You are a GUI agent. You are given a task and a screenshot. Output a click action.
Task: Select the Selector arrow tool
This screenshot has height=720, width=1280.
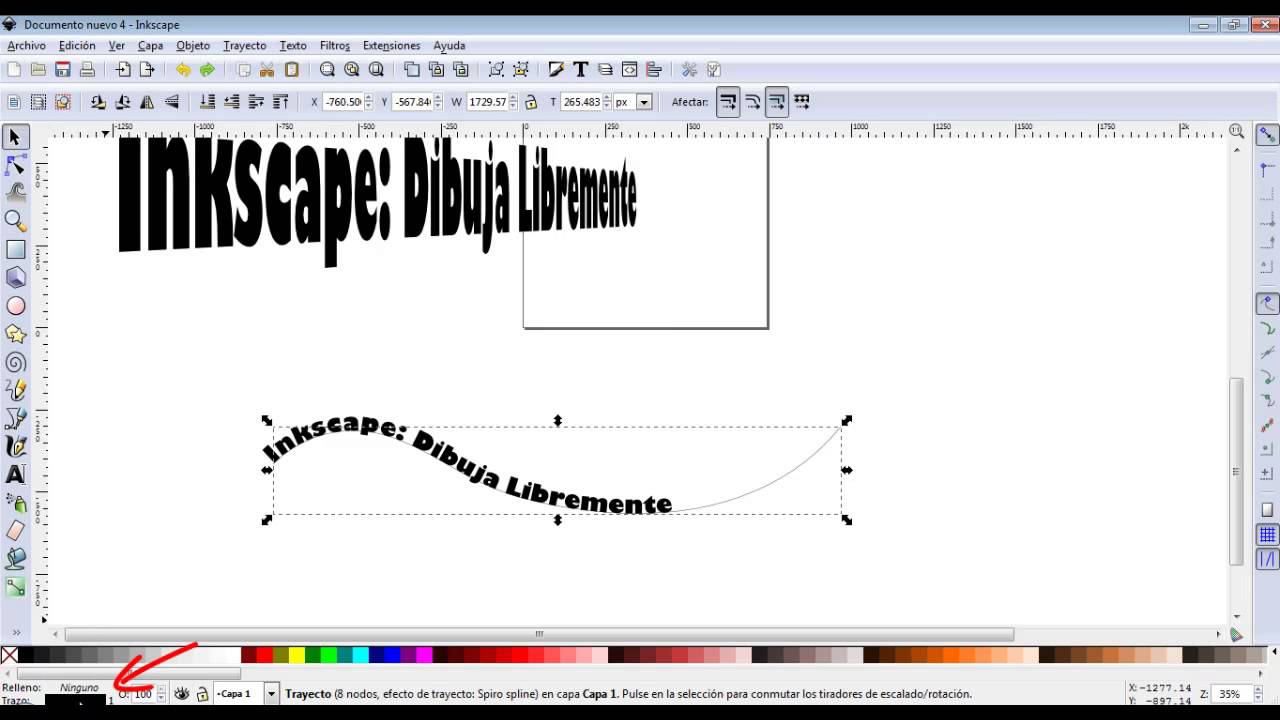click(15, 137)
